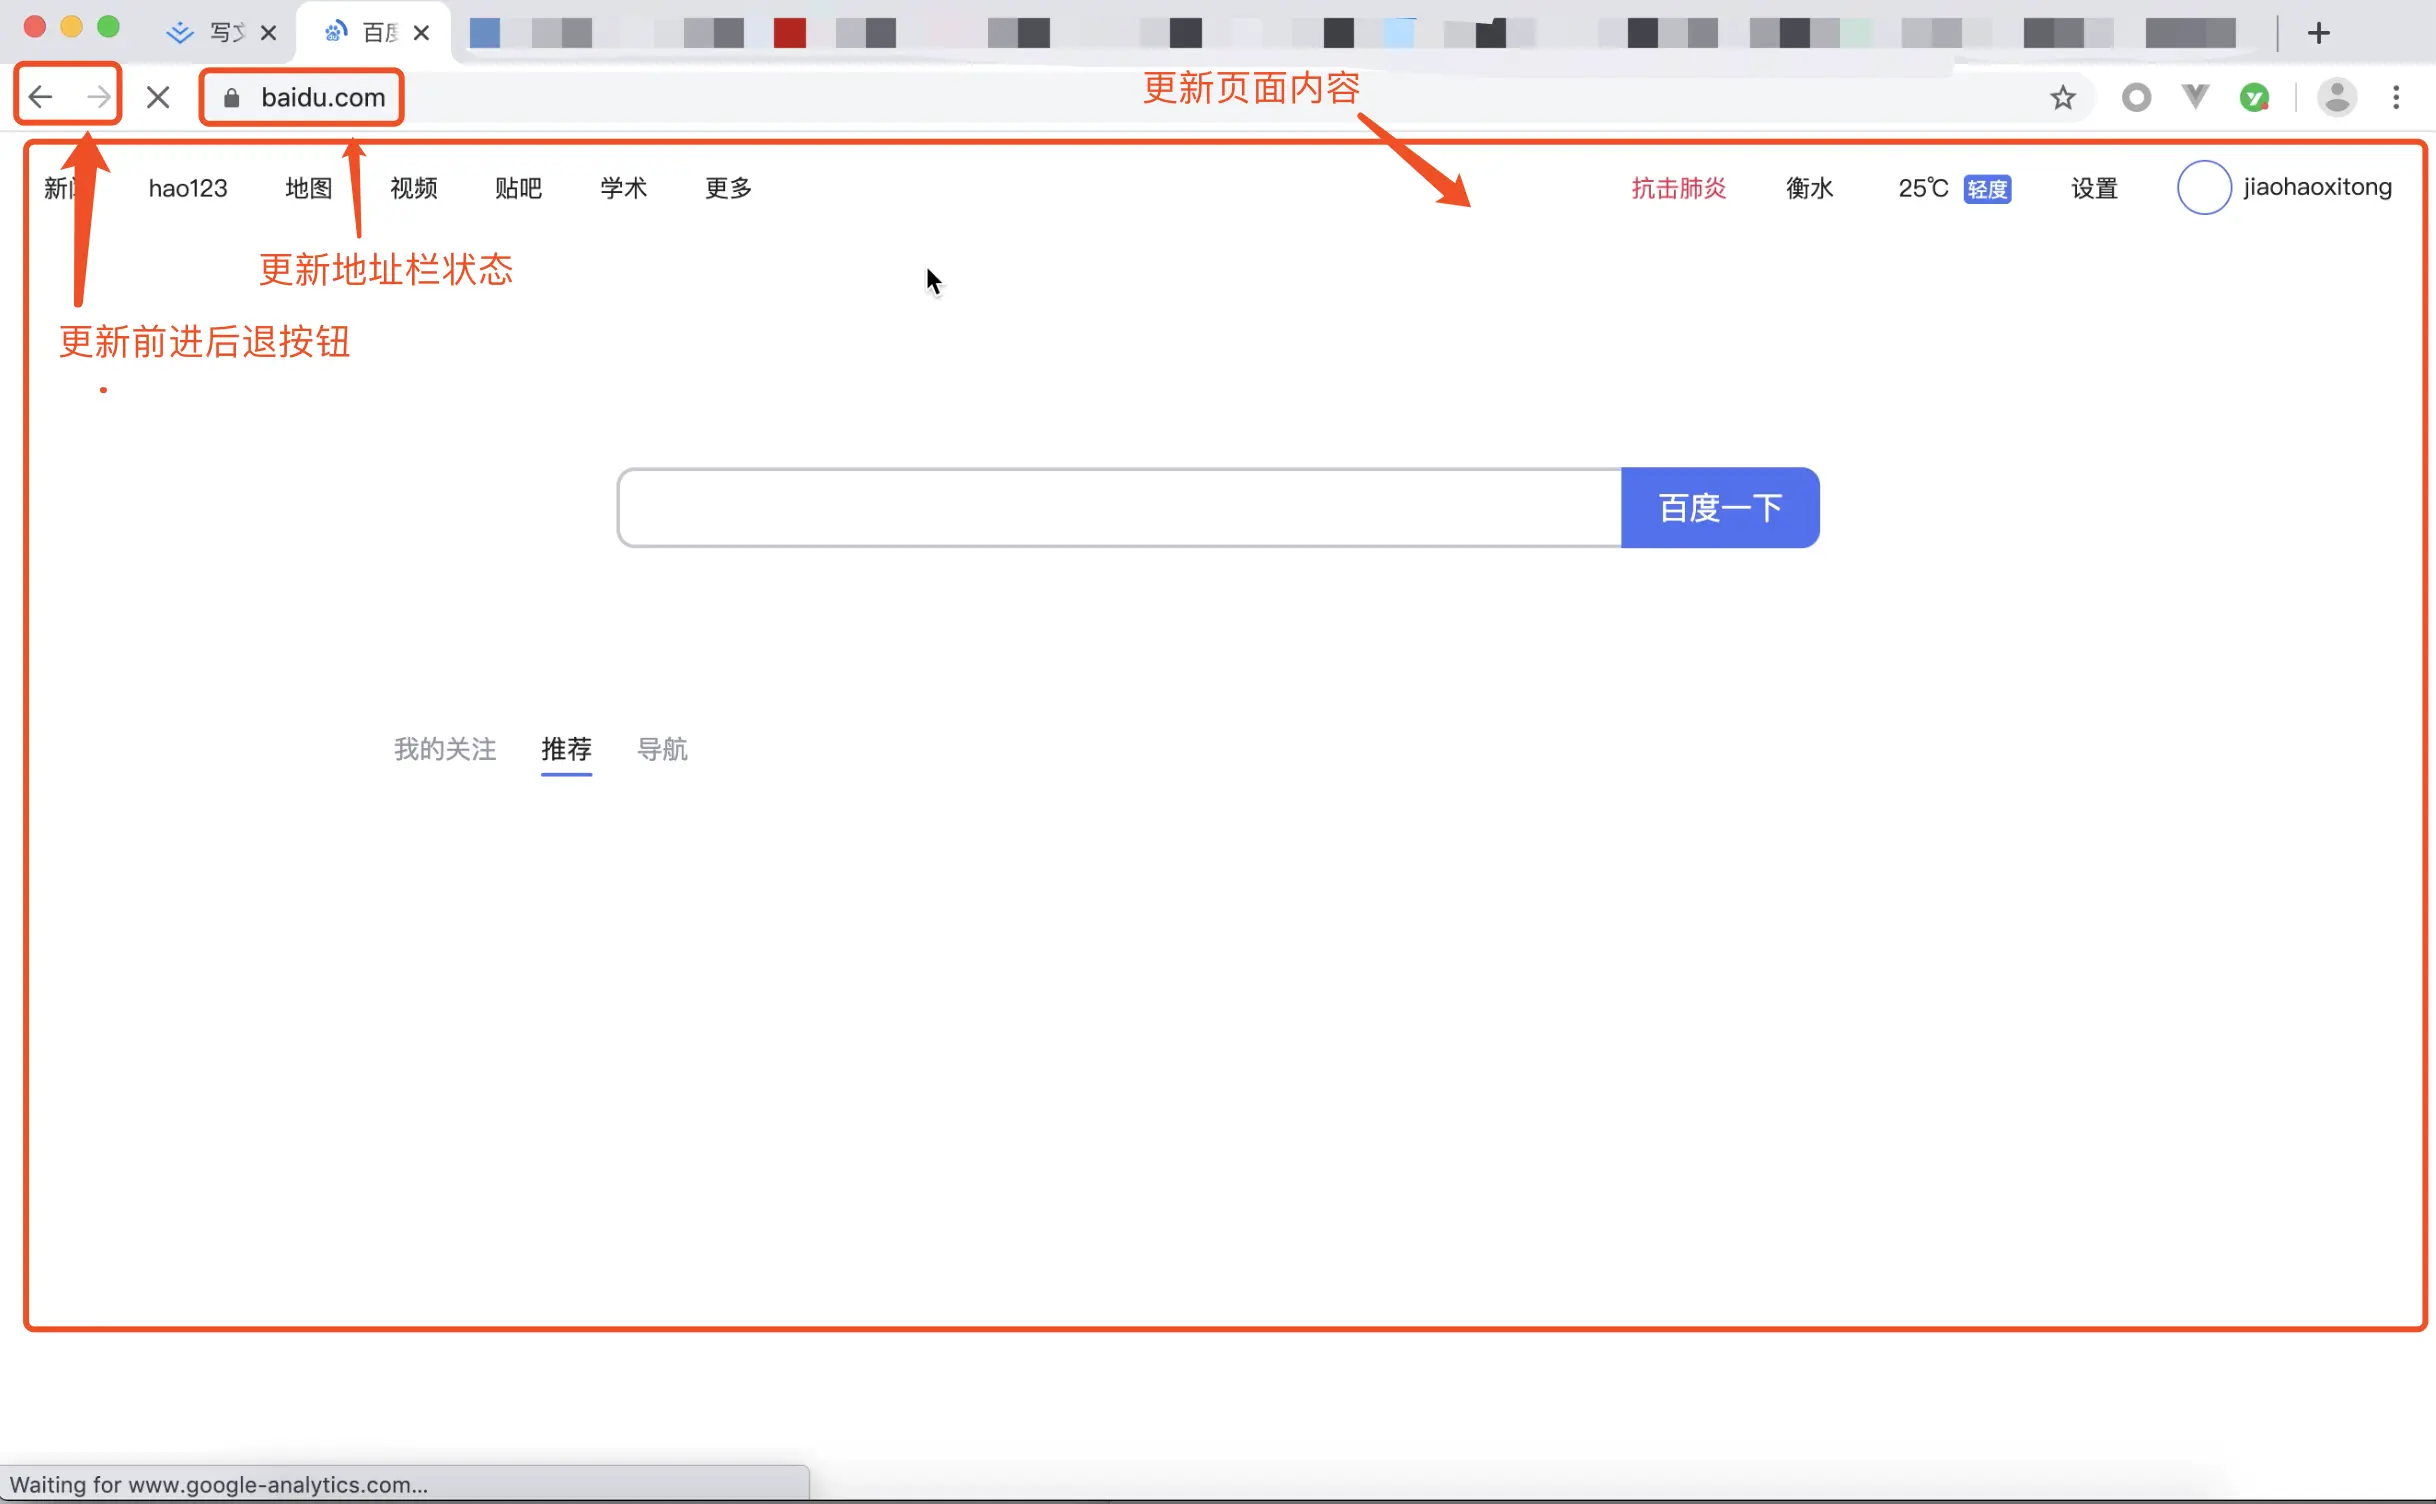Click the Baidu search input box
This screenshot has height=1504, width=2436.
click(x=1120, y=508)
